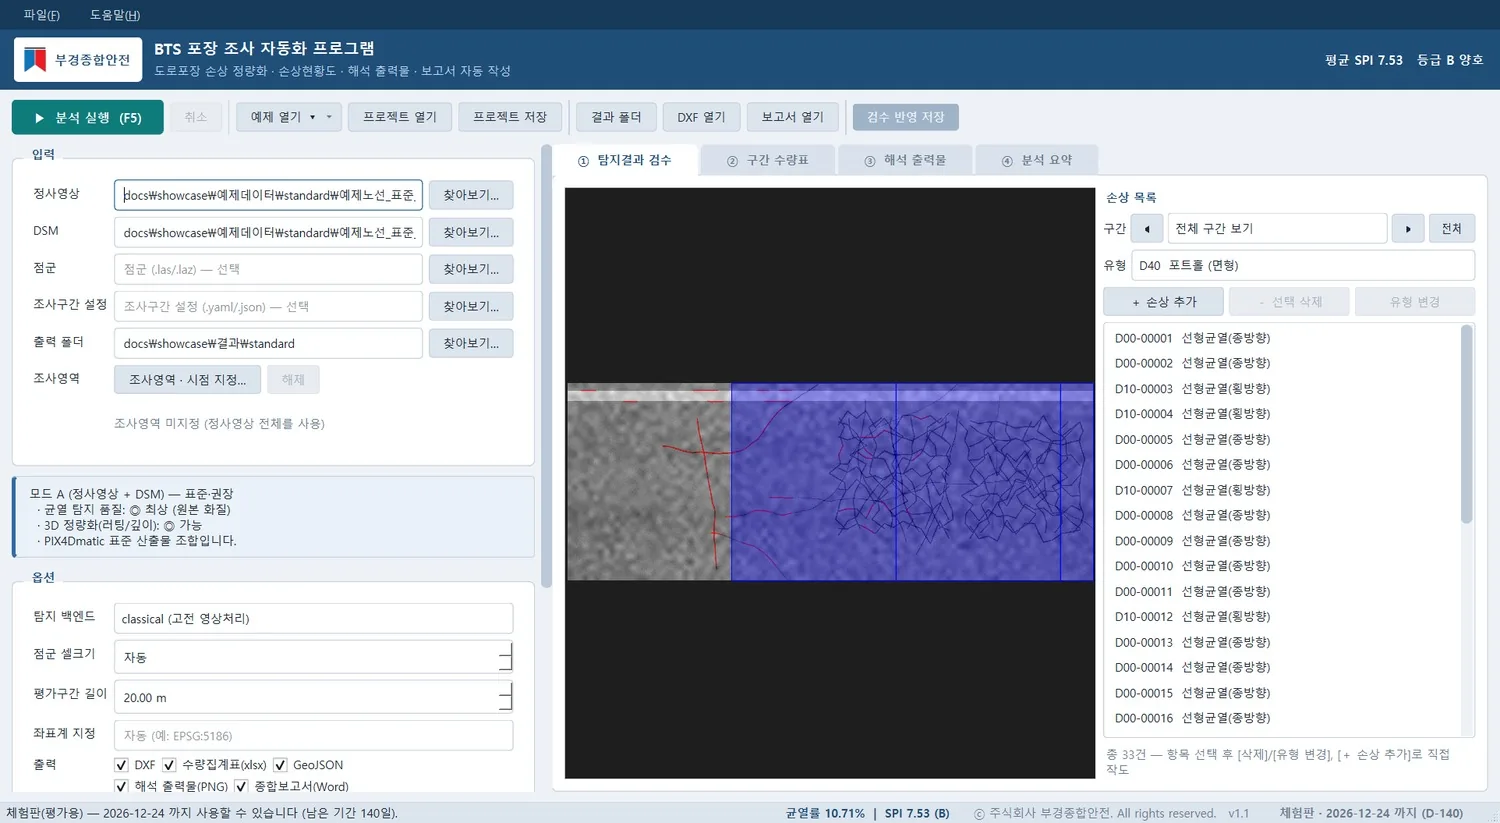Add a damage item with 손상 추가
Screen dimensions: 1500x823
(1164, 302)
